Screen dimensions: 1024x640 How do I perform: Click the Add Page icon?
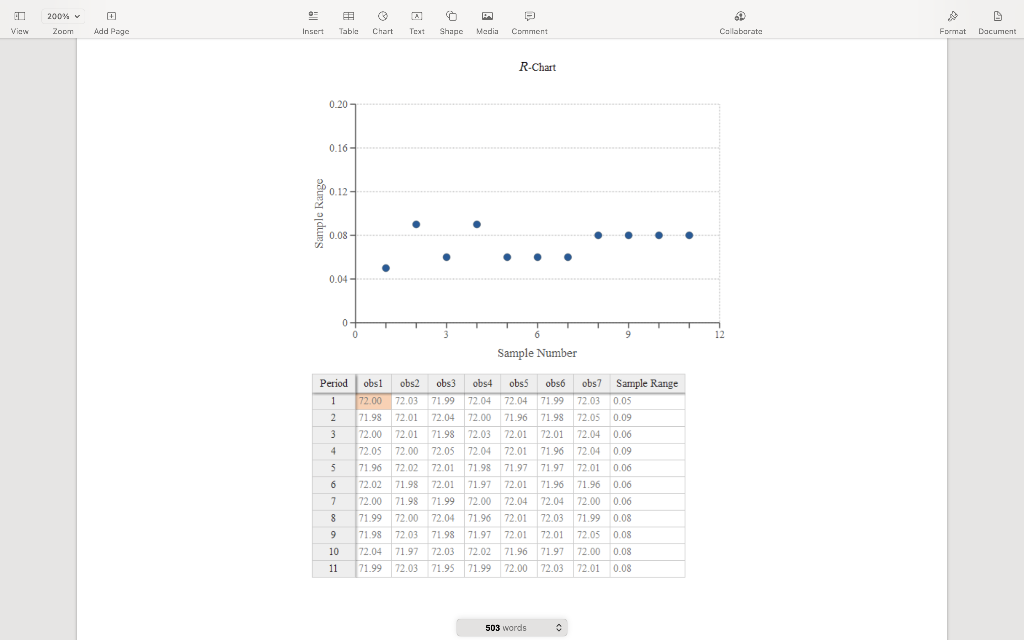111,16
